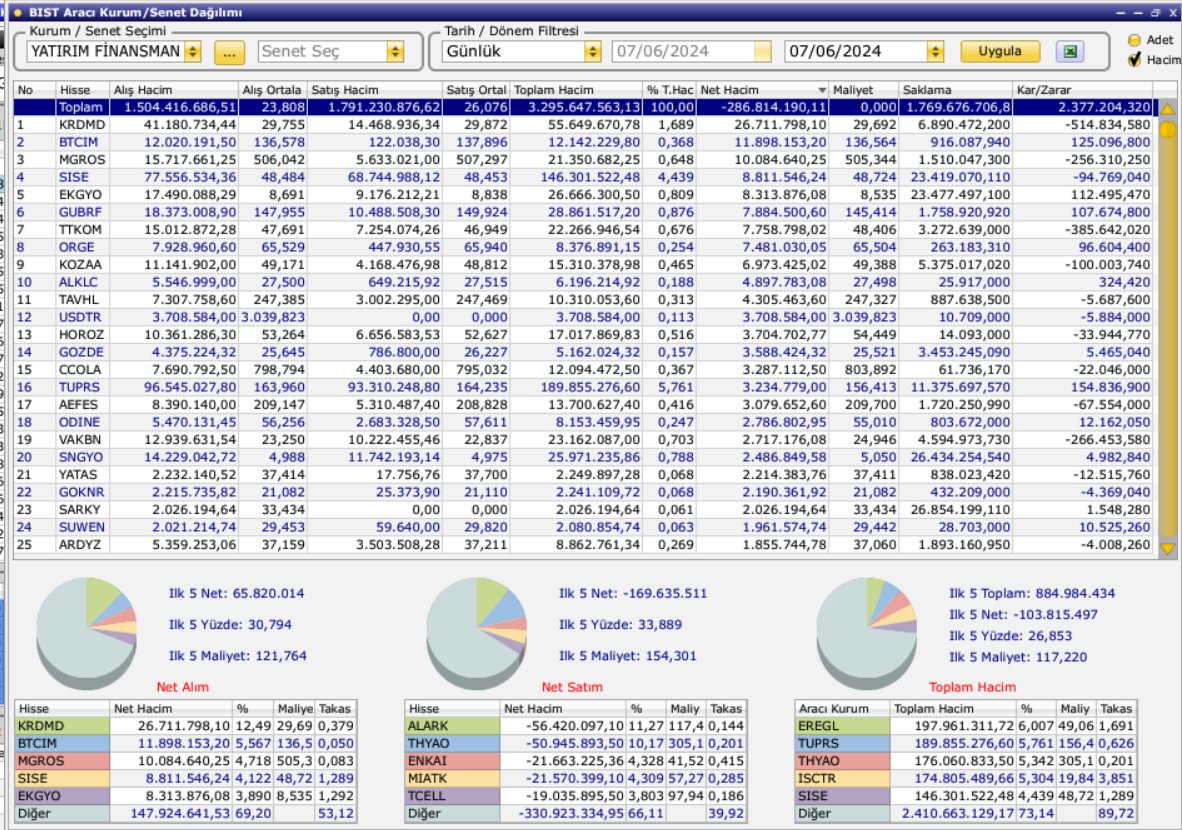Select the Toplam summary row
The image size is (1182, 830).
pyautogui.click(x=583, y=107)
